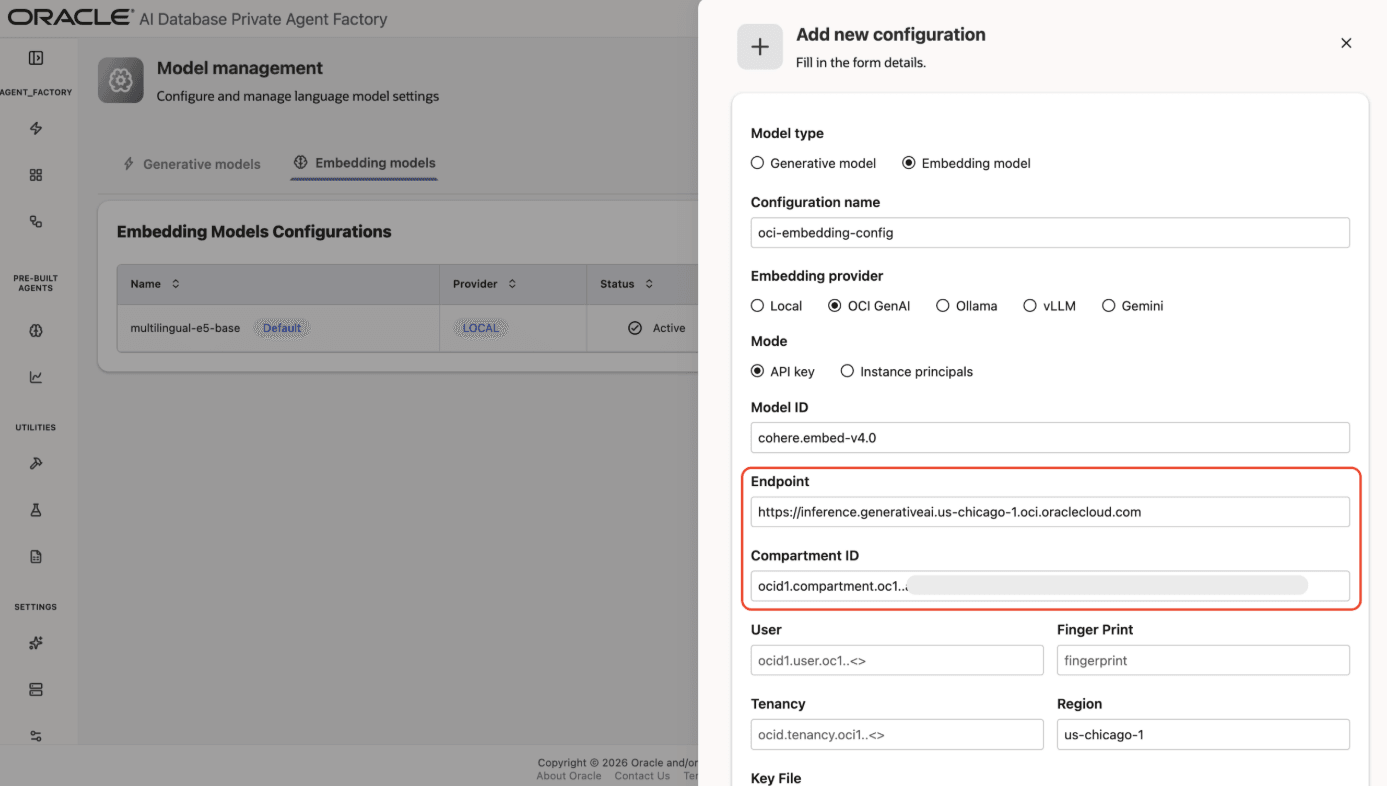Open the lightning bolt sidebar icon
Image resolution: width=1387 pixels, height=786 pixels.
(36, 129)
